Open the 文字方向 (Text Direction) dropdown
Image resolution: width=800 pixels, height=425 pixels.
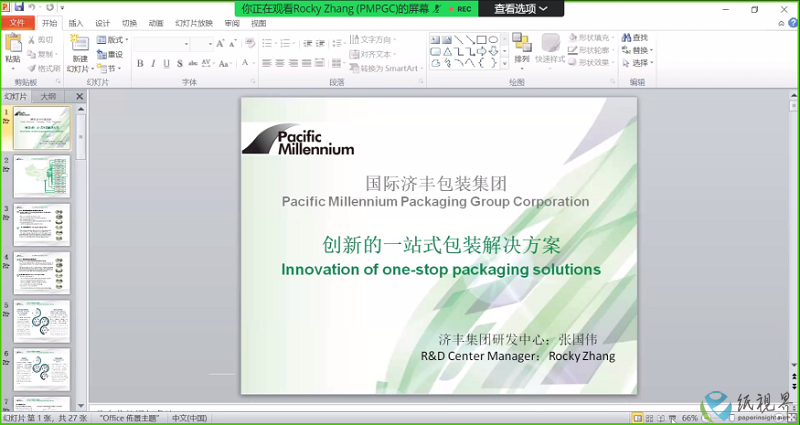[x=373, y=39]
